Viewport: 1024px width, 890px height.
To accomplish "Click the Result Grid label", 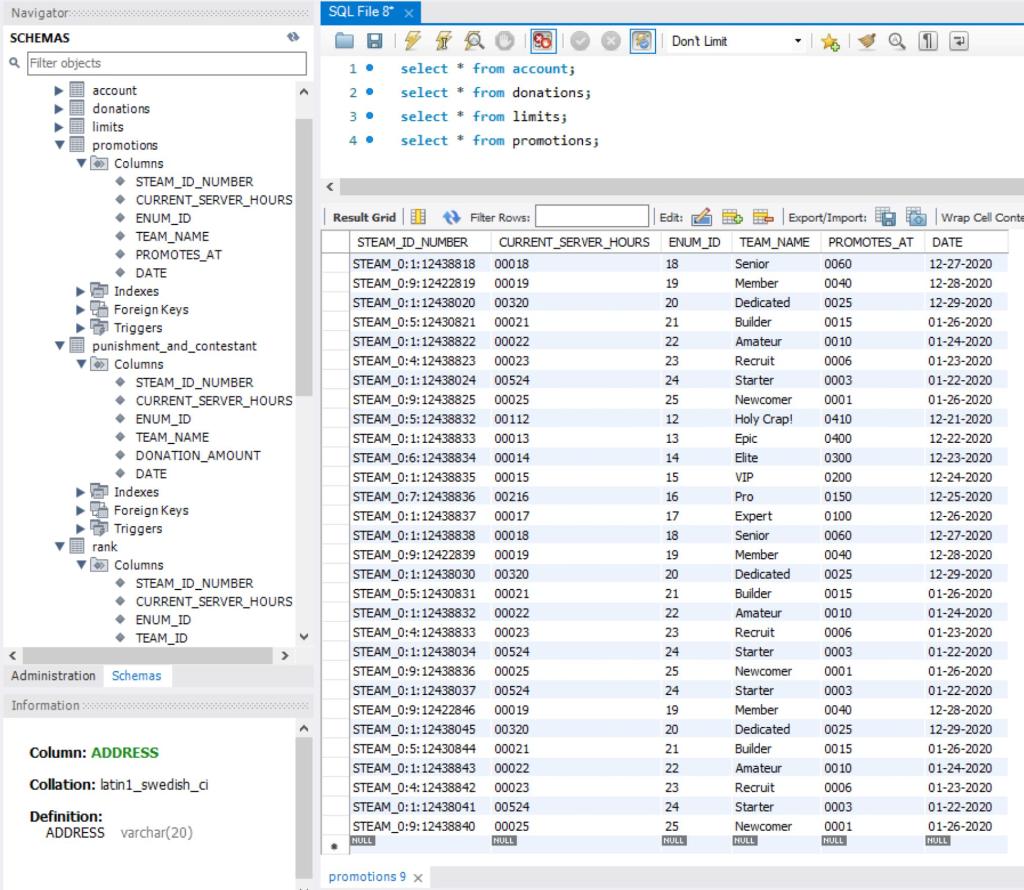I will point(365,215).
